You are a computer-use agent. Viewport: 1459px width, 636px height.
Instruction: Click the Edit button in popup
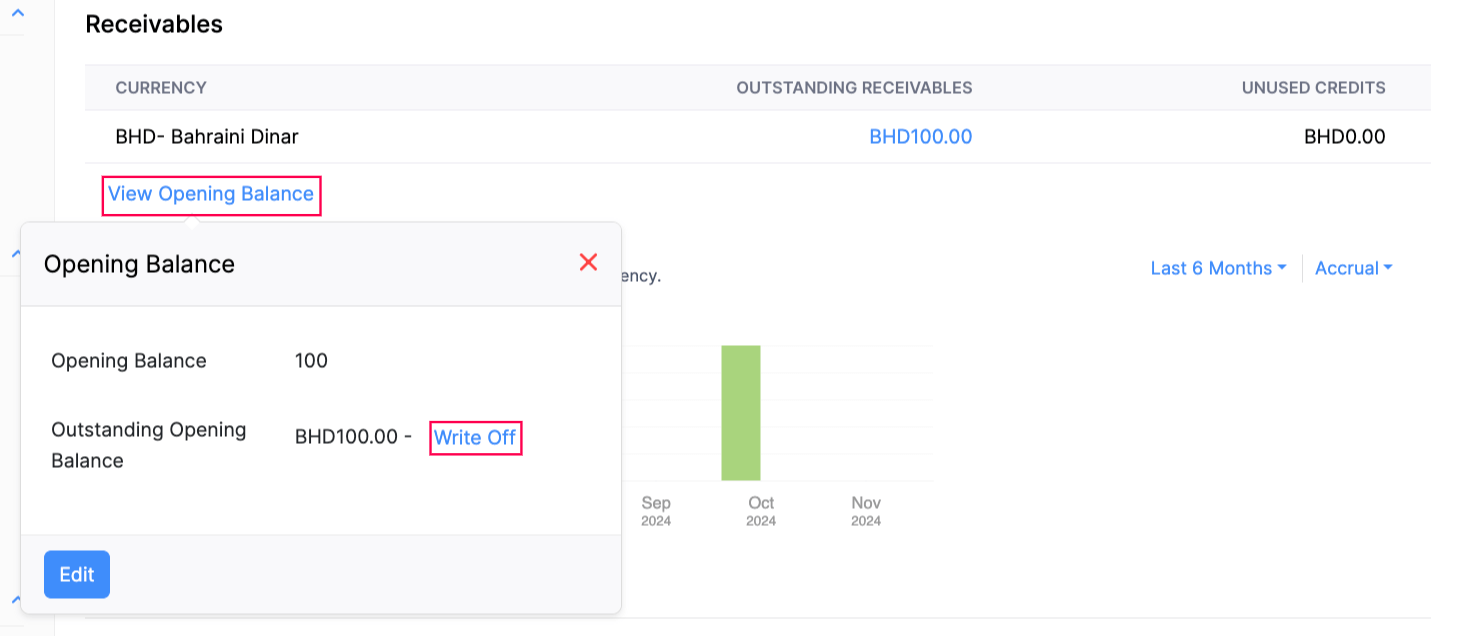coord(77,574)
